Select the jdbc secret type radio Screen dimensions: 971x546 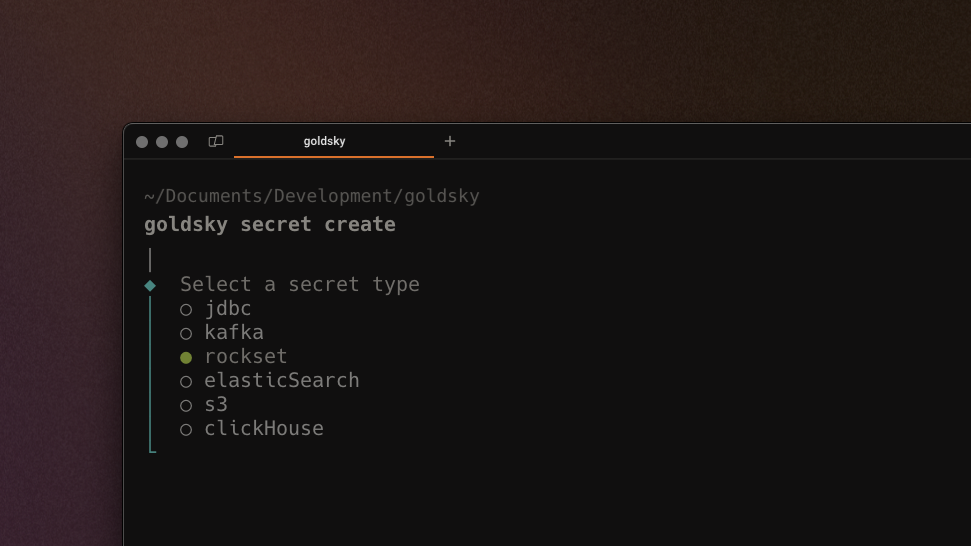pos(186,310)
